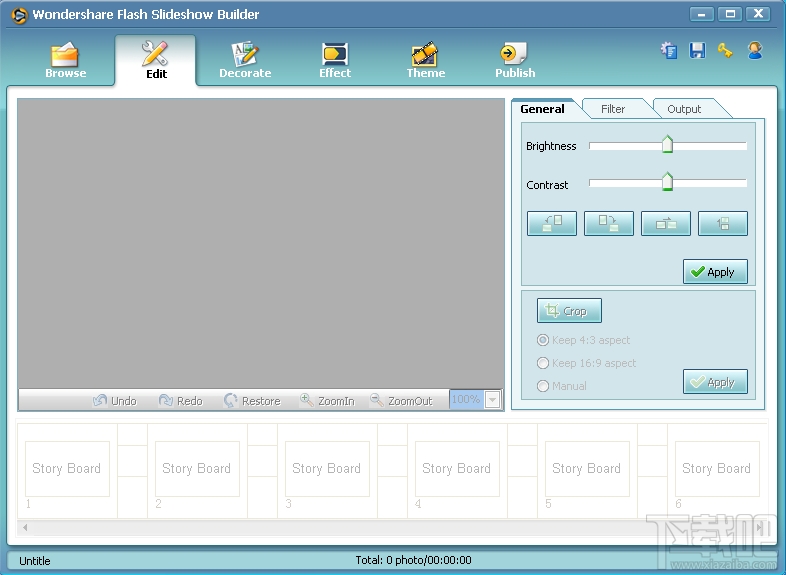This screenshot has width=786, height=575.
Task: Close the Slideshow Builder window
Action: point(758,14)
